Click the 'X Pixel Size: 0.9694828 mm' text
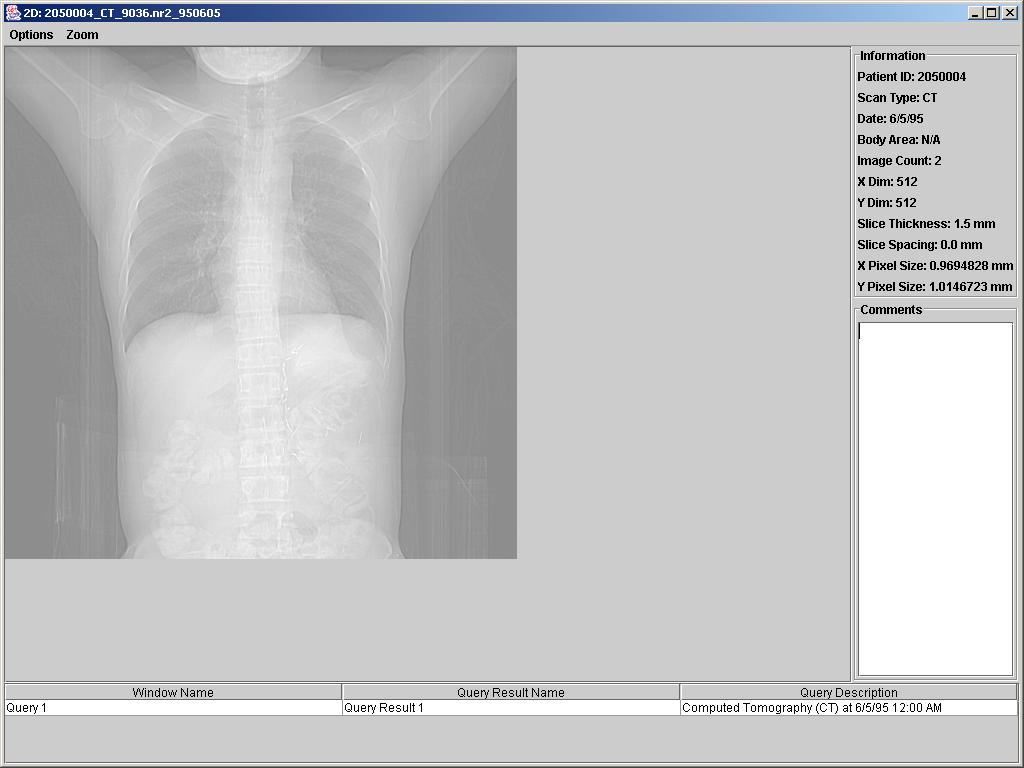 (x=935, y=266)
